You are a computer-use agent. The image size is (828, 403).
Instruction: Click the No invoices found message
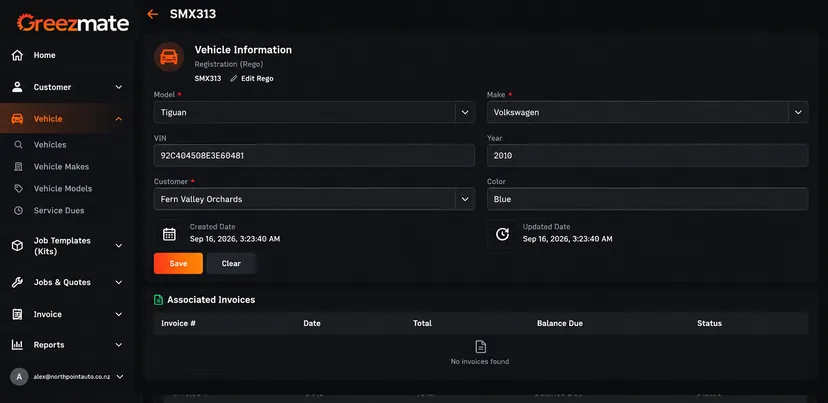tap(480, 362)
